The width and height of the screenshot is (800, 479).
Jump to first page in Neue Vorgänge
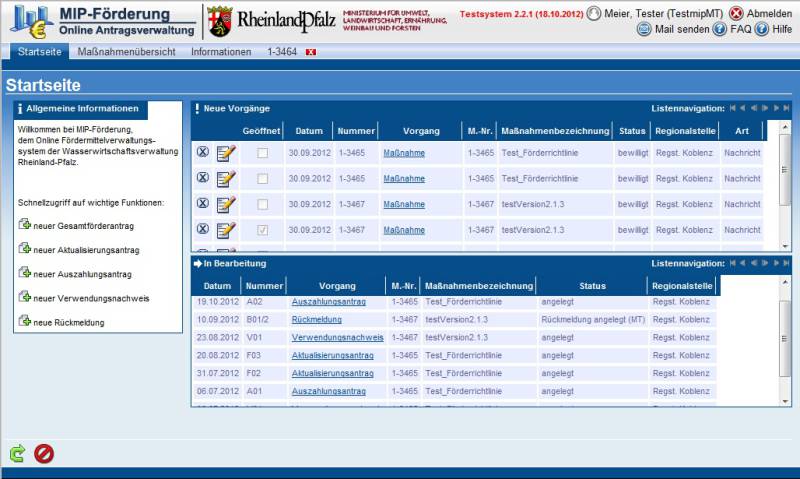(x=733, y=108)
